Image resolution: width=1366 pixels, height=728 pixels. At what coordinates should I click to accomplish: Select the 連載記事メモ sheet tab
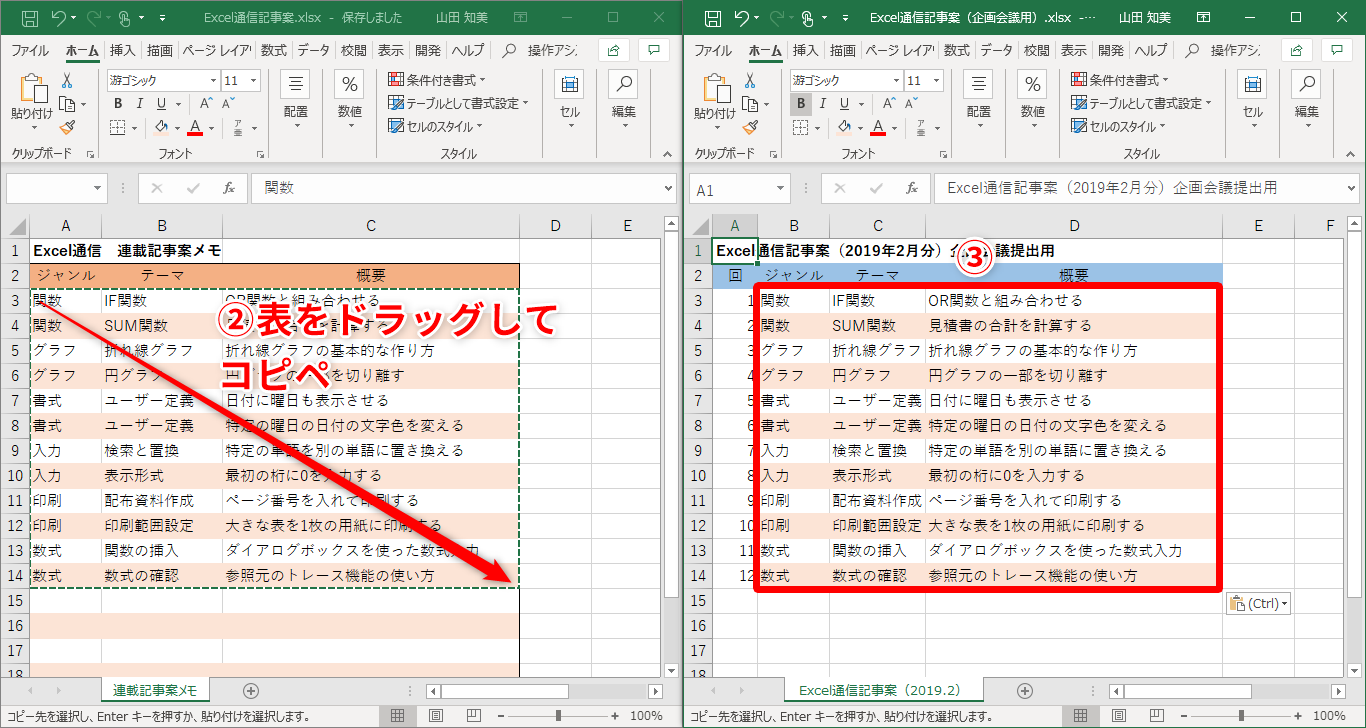point(155,690)
